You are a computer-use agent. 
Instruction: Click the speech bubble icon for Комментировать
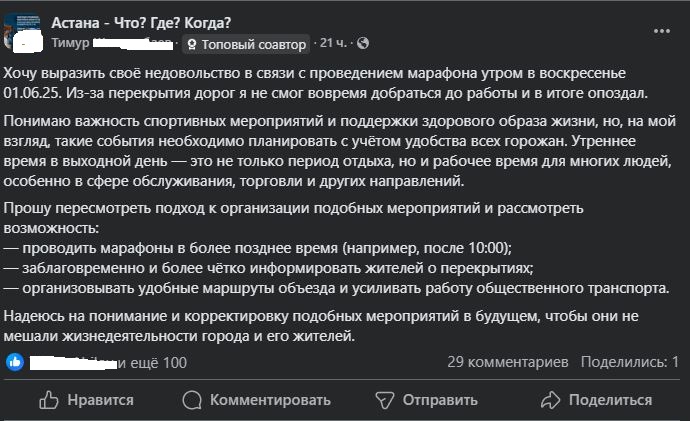(192, 399)
